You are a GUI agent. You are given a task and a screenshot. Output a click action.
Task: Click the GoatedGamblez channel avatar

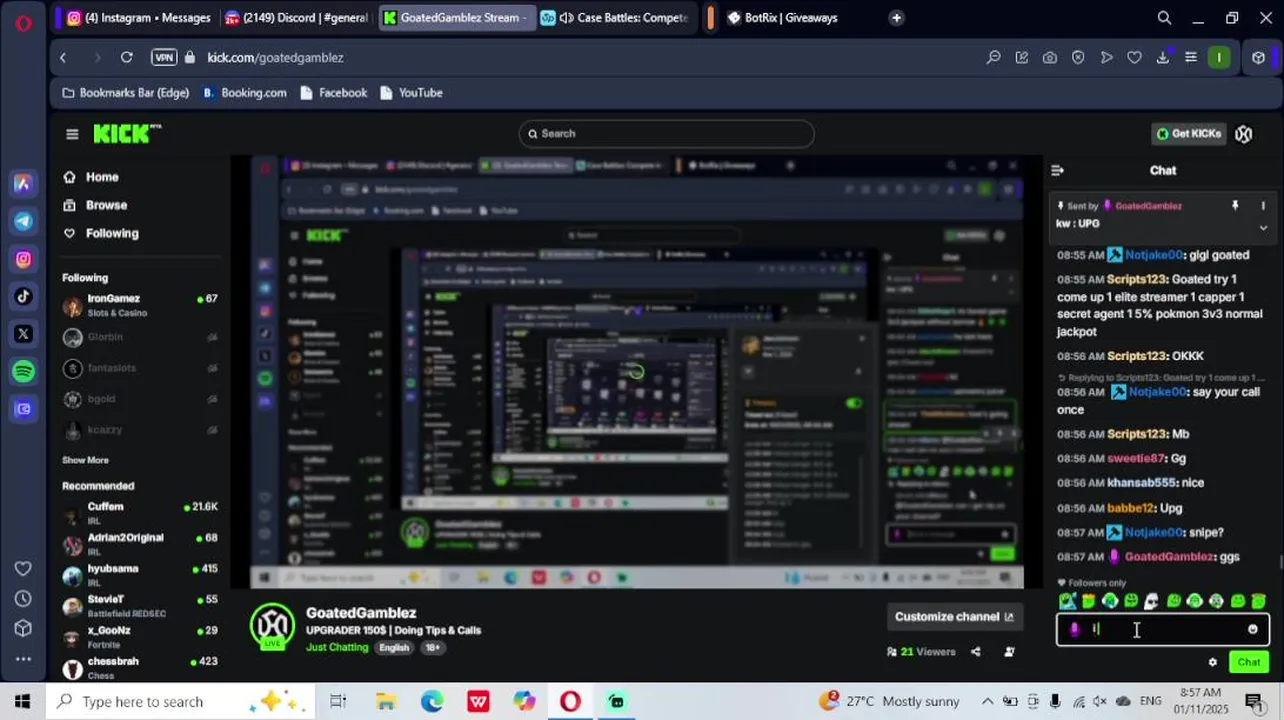(x=271, y=625)
